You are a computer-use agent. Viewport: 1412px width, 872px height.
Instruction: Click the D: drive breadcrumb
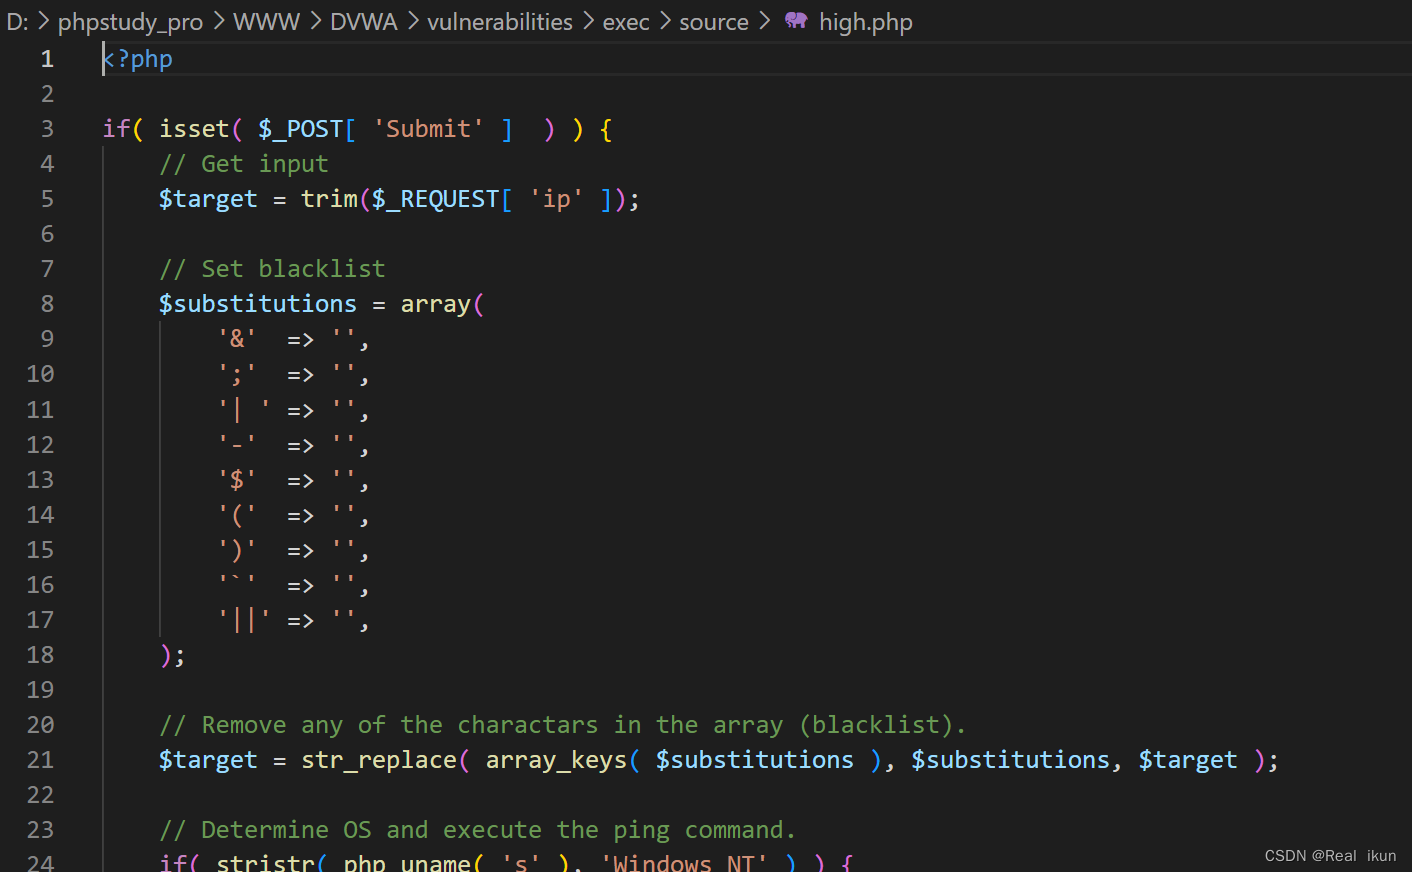tap(17, 22)
